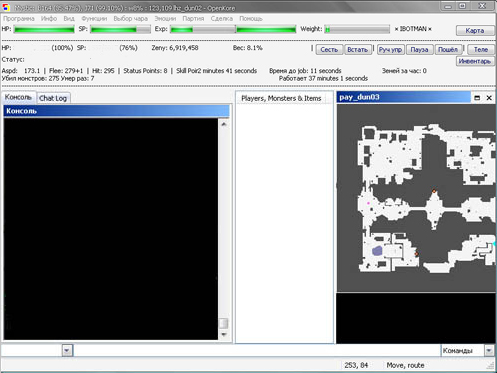Close the pay_dun03 map panel
Viewport: 497px width, 373px height.
pos(489,98)
